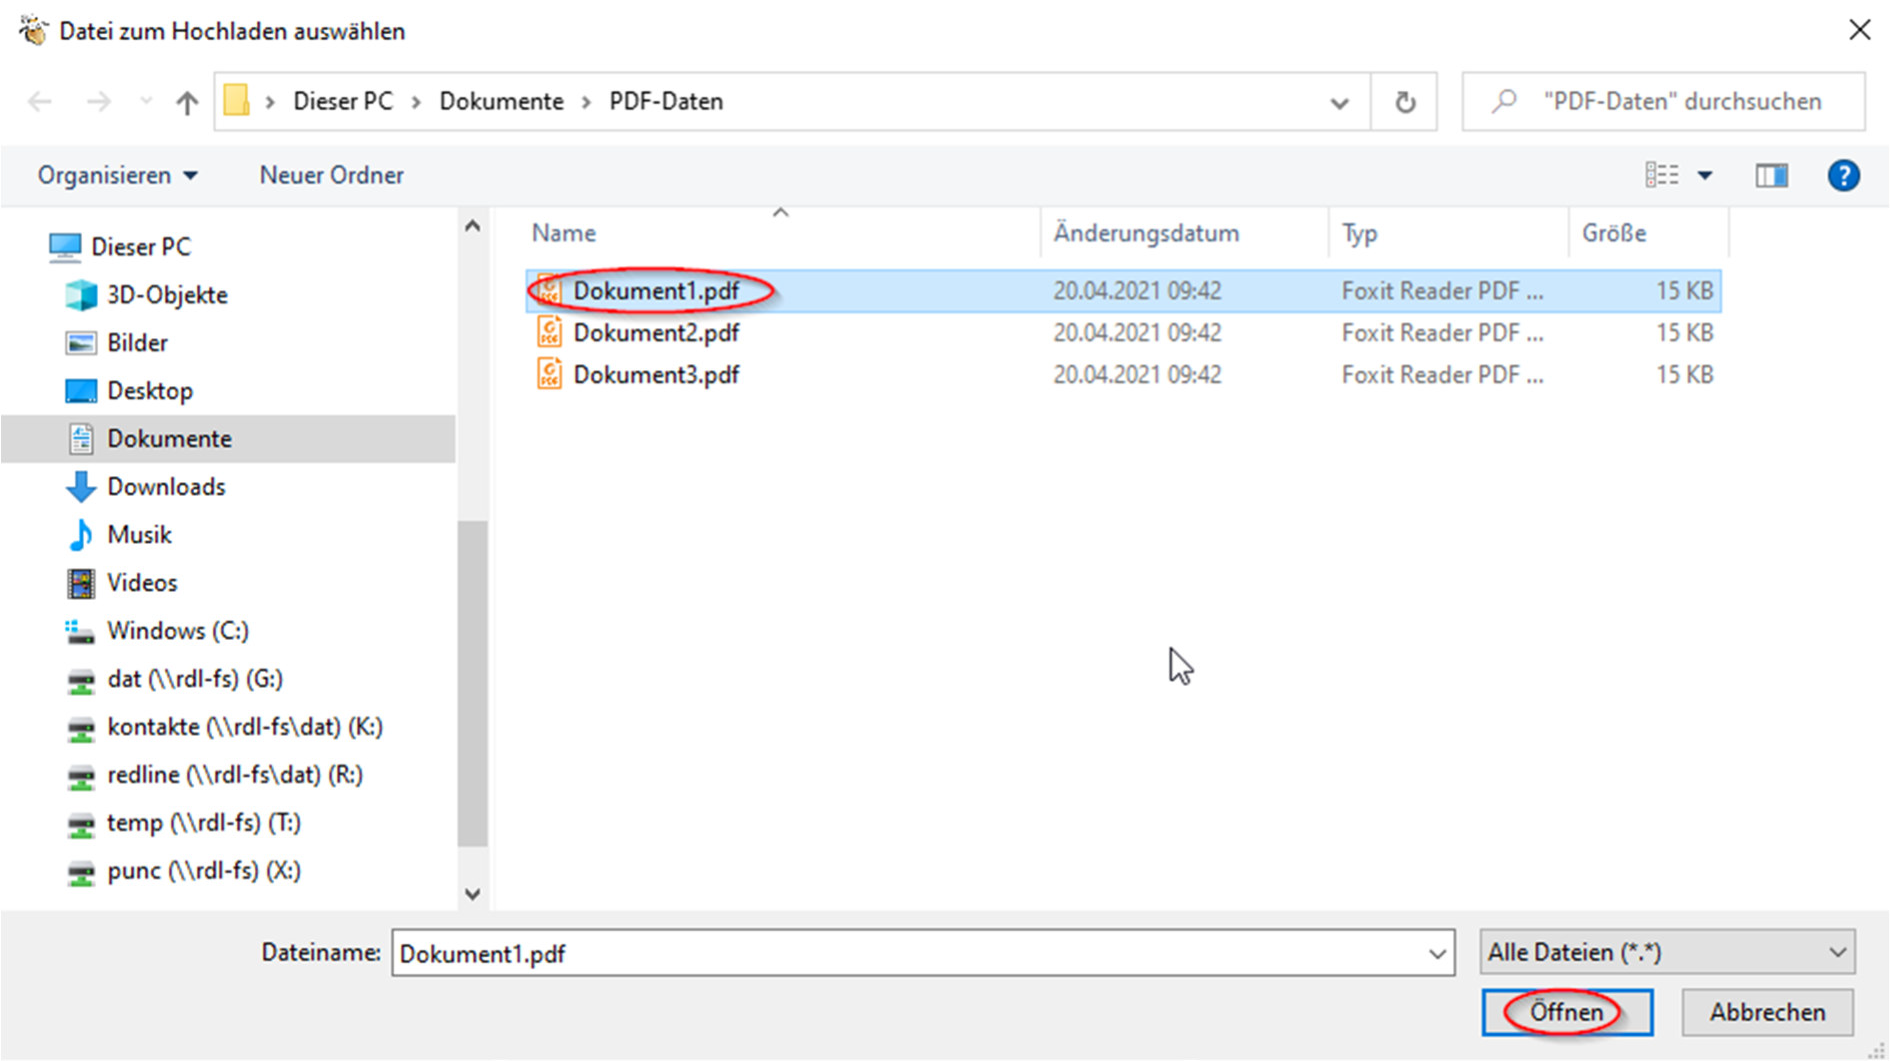Click the refresh folder icon
The height and width of the screenshot is (1061, 1891).
pyautogui.click(x=1404, y=102)
